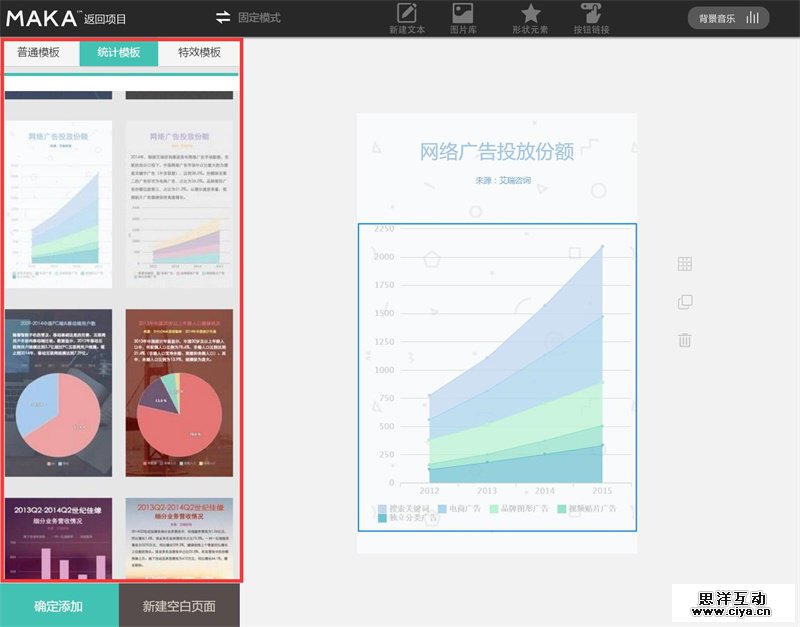This screenshot has width=800, height=627.
Task: Toggle the 固定模式 fixed mode switch
Action: (x=224, y=18)
